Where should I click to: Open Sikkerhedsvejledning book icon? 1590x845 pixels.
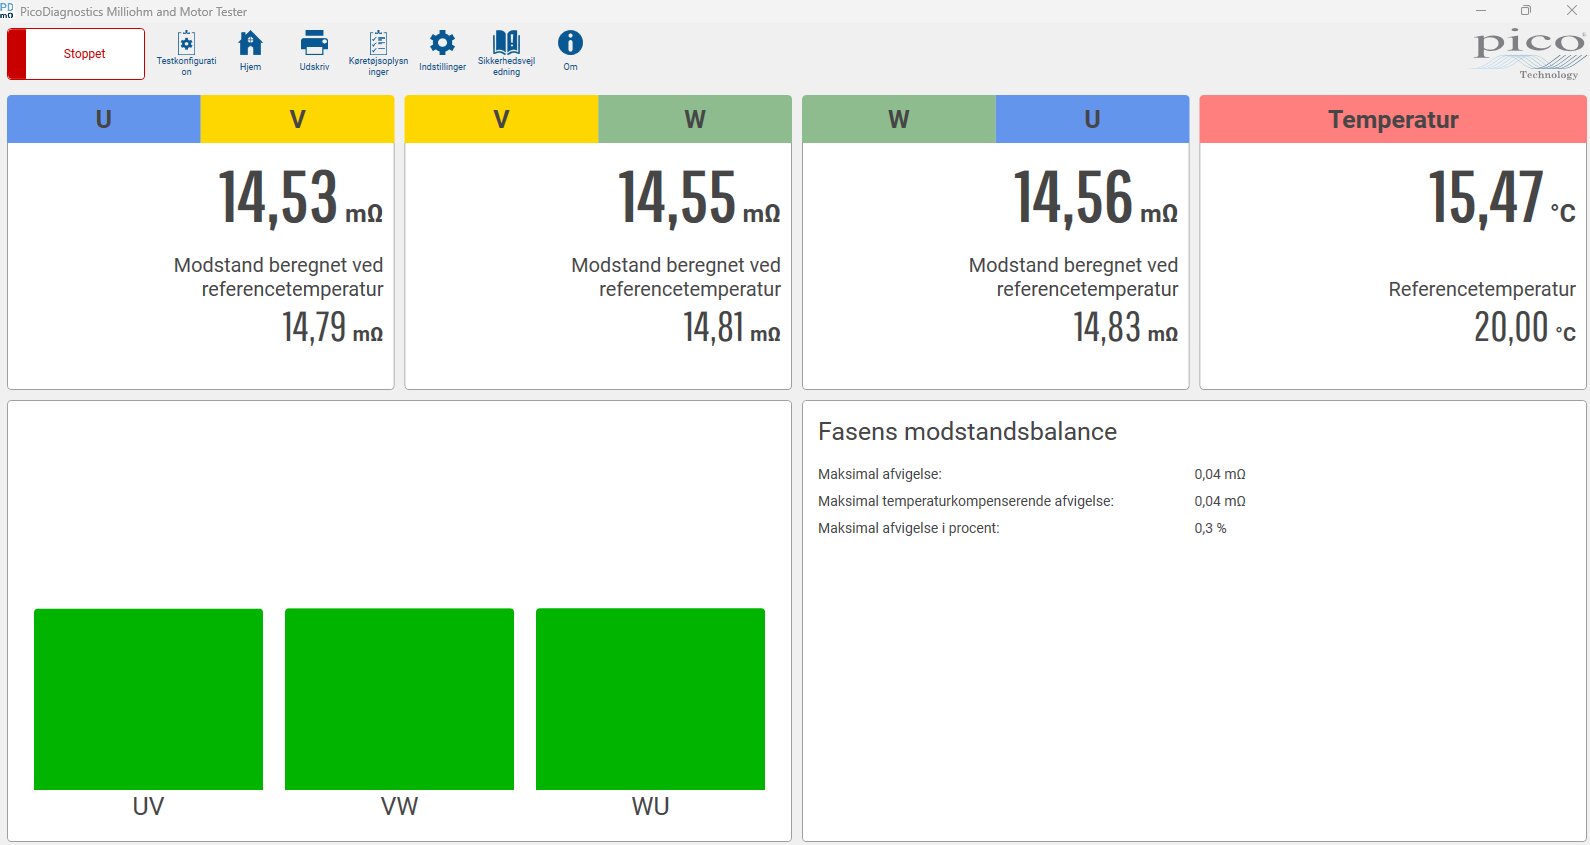[x=506, y=44]
